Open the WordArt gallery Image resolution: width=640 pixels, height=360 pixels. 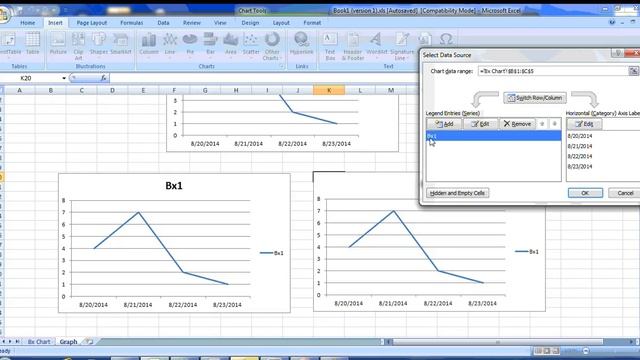[x=376, y=46]
